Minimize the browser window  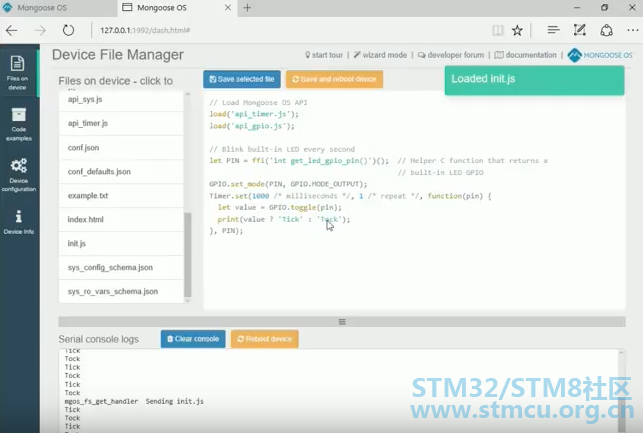coord(577,7)
